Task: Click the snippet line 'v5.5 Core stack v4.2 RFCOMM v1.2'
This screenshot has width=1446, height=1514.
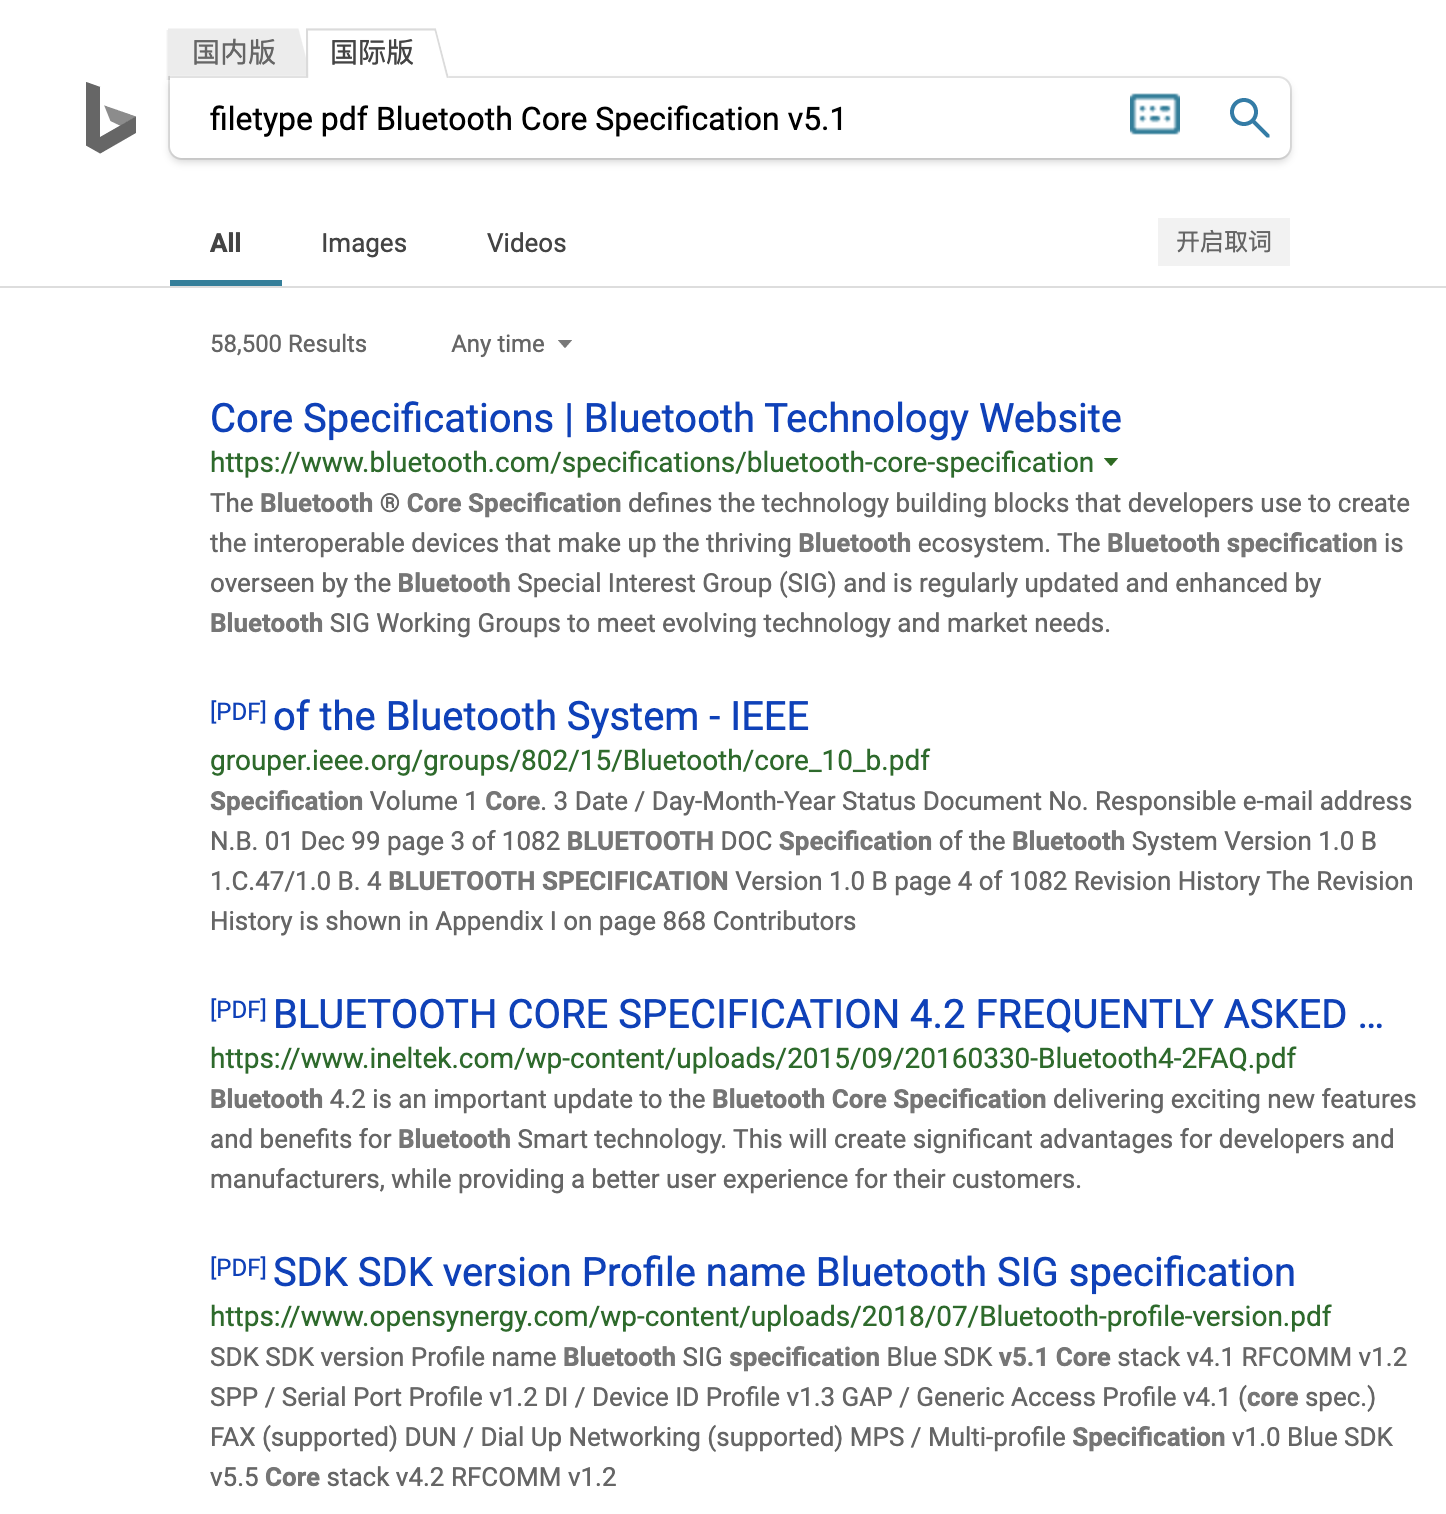Action: point(413,1477)
